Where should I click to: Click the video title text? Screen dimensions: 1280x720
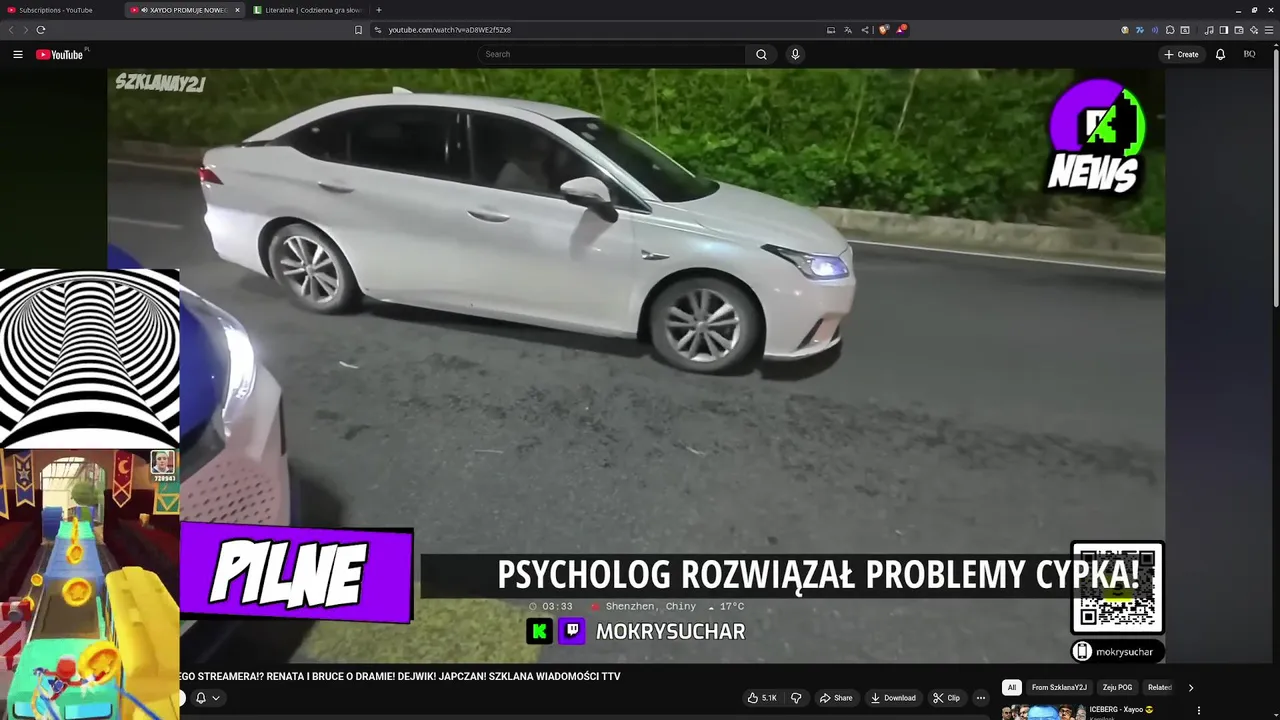point(400,677)
